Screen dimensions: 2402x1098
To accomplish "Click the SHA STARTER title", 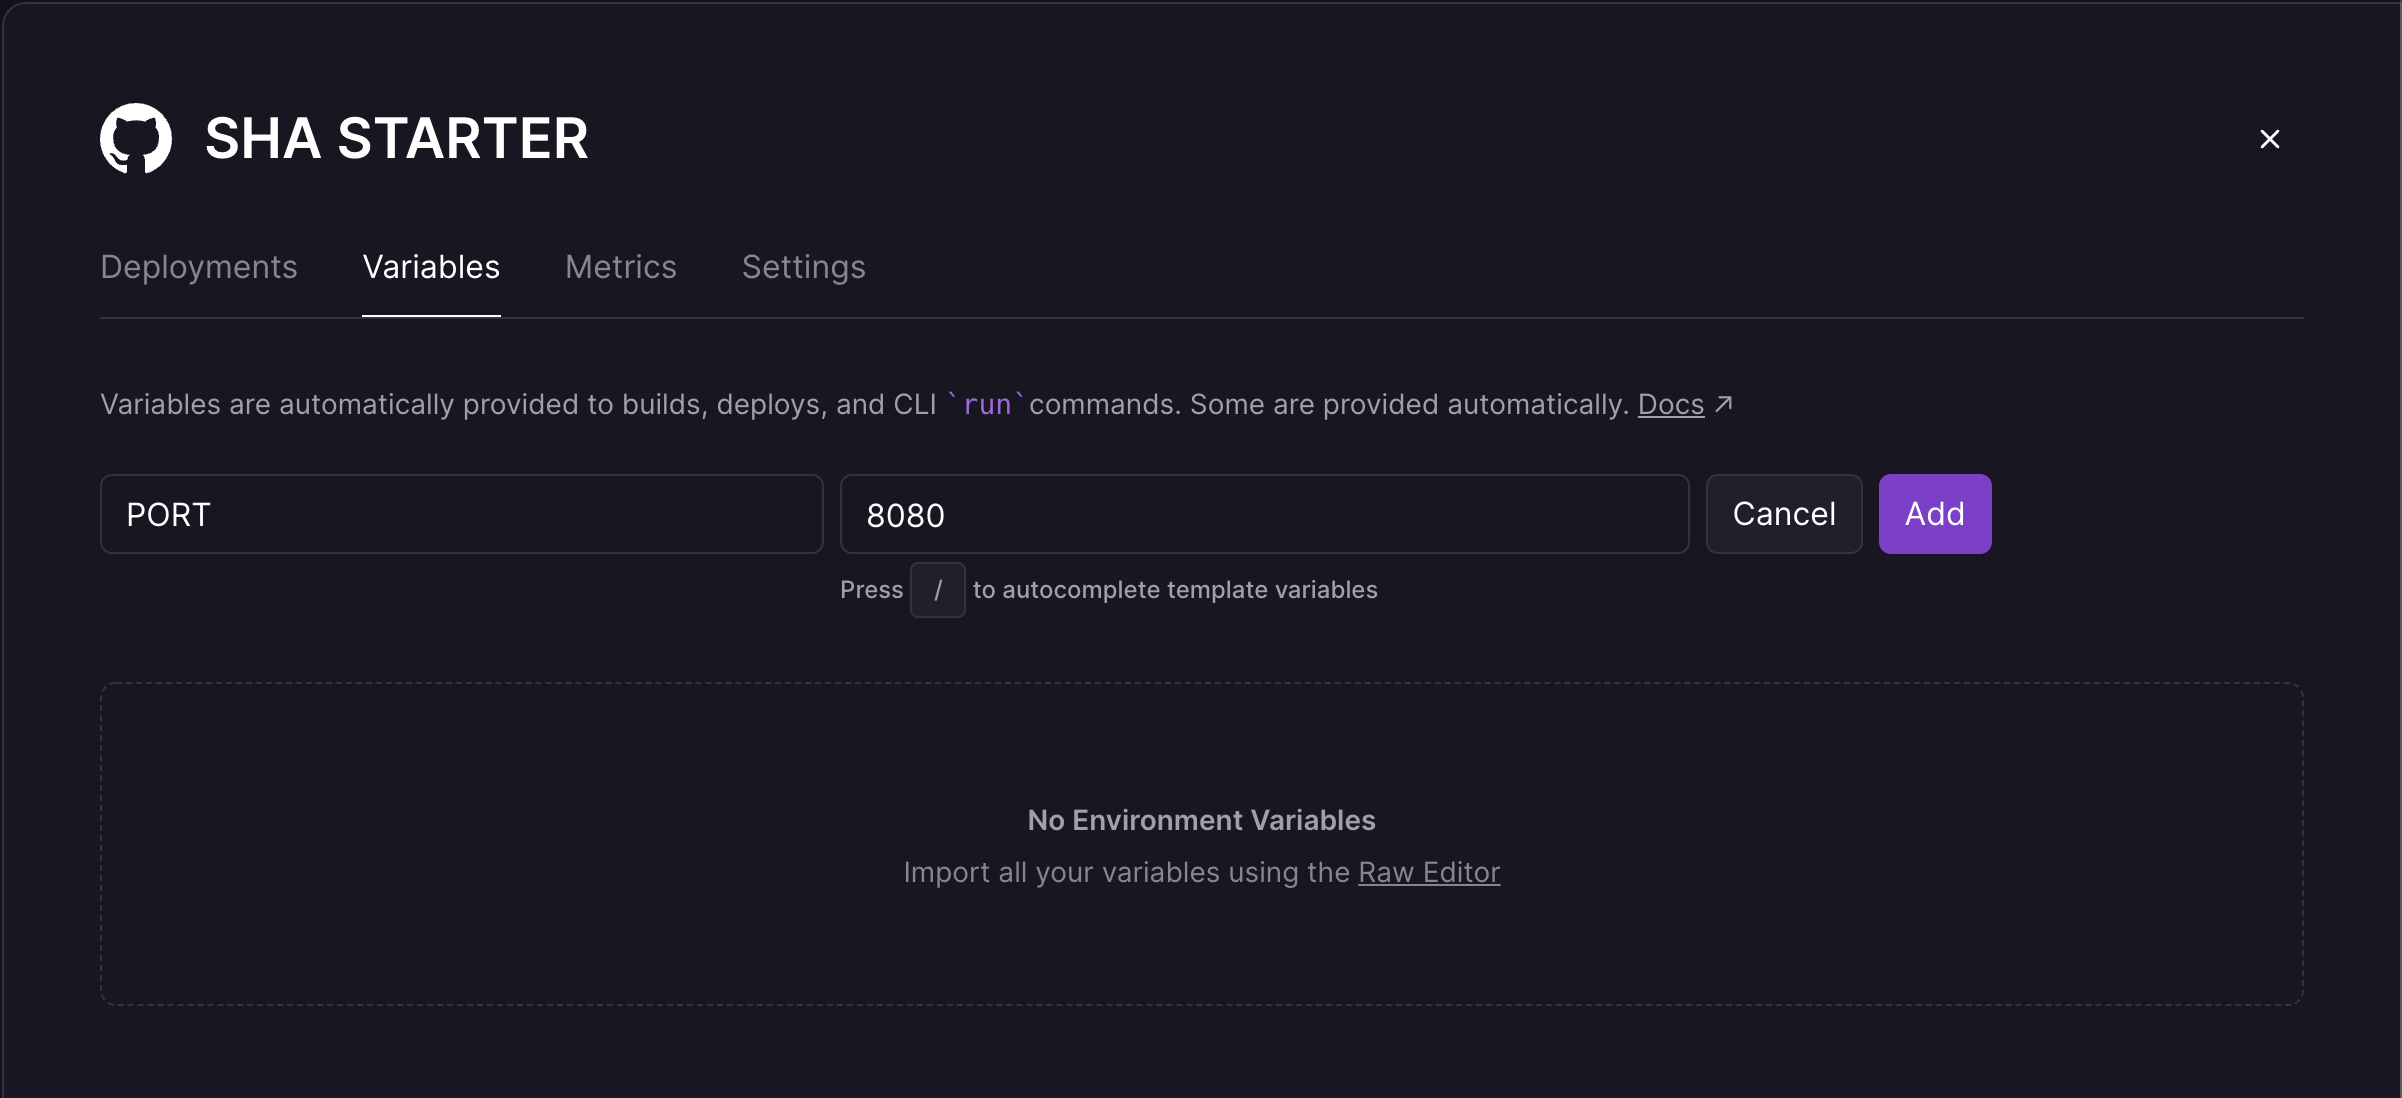I will click(397, 138).
